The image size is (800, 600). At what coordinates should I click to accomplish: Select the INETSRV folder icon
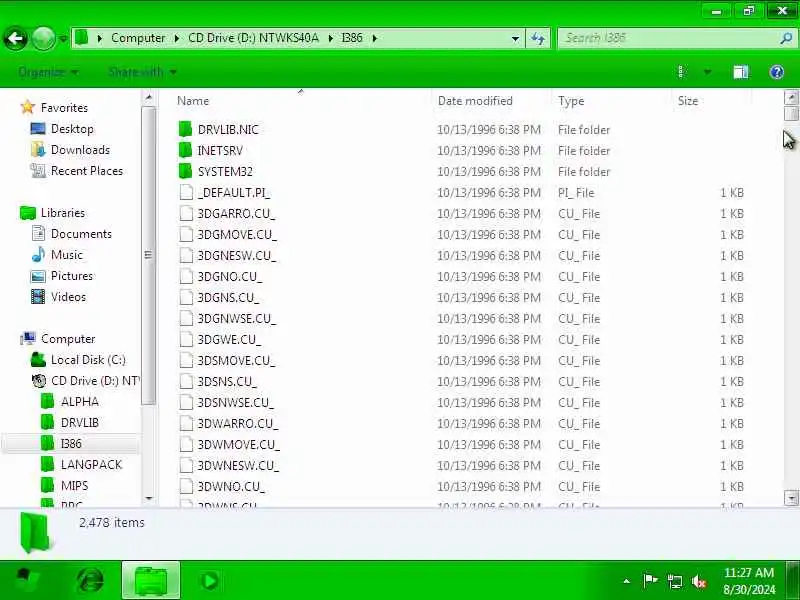[x=186, y=150]
